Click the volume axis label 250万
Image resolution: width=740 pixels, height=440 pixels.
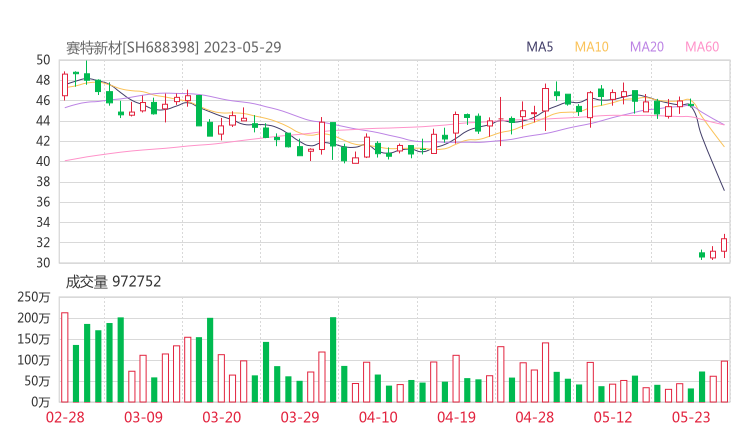[x=34, y=297]
